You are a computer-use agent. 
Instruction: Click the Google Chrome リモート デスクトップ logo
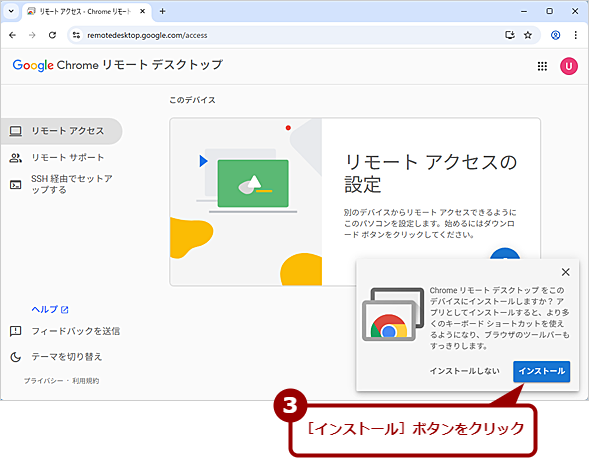click(118, 65)
